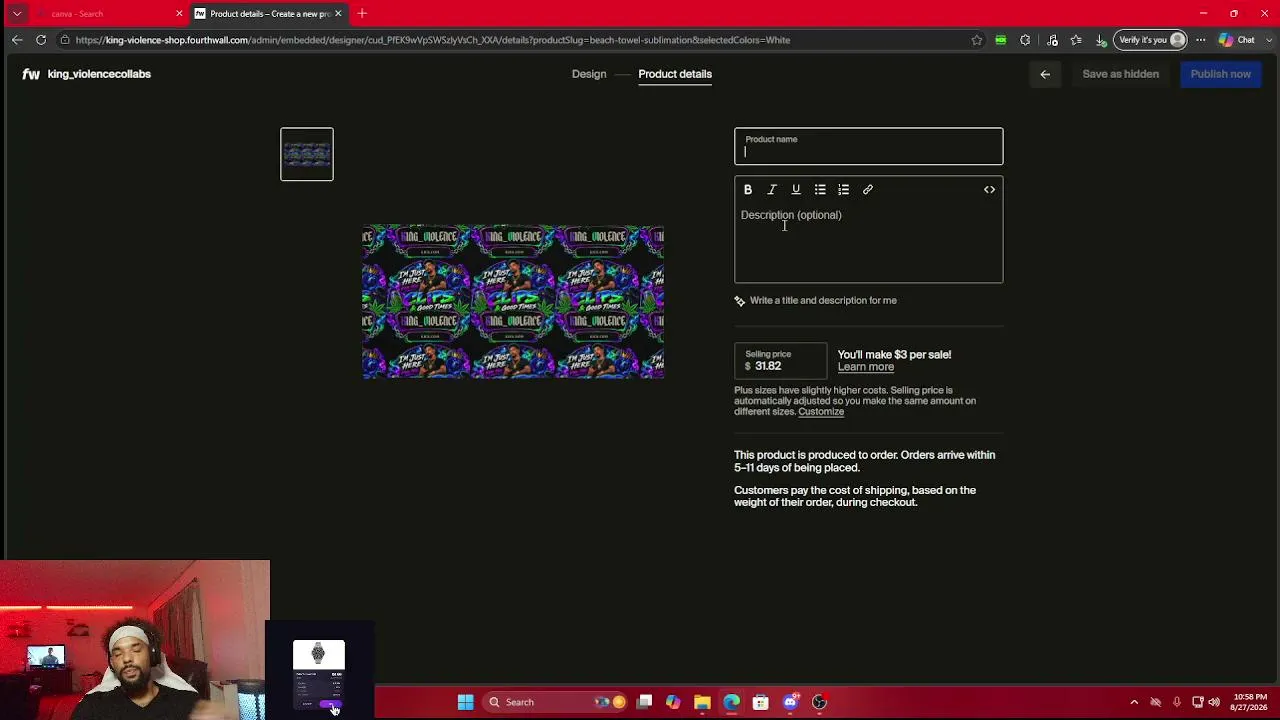This screenshot has height=720, width=1280.
Task: Open browser extensions puzzle icon
Action: click(1025, 40)
